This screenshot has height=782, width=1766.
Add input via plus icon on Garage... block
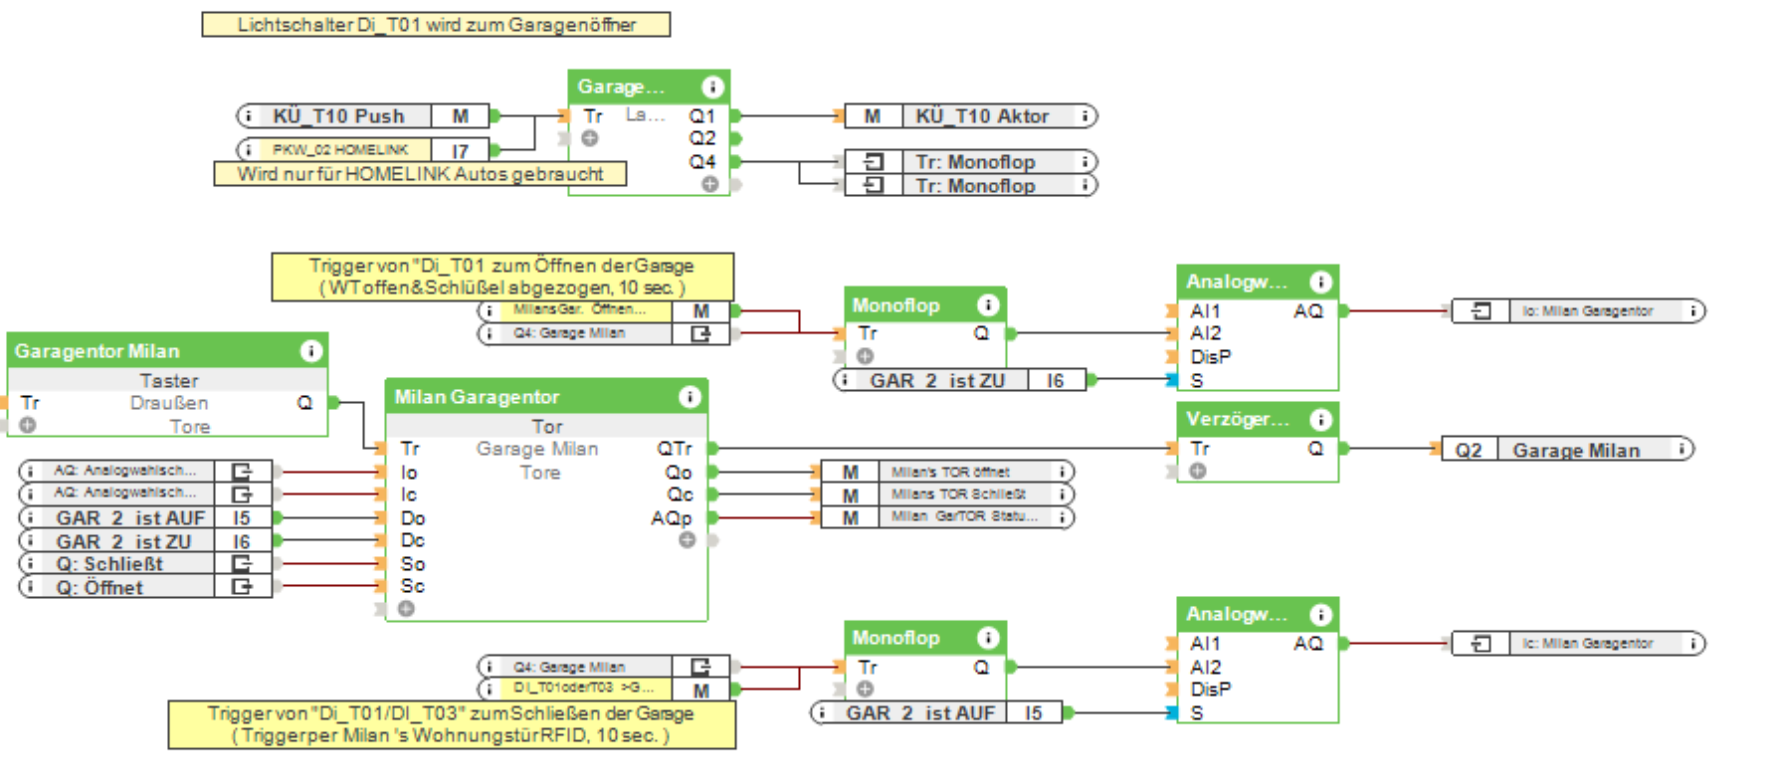(x=590, y=138)
